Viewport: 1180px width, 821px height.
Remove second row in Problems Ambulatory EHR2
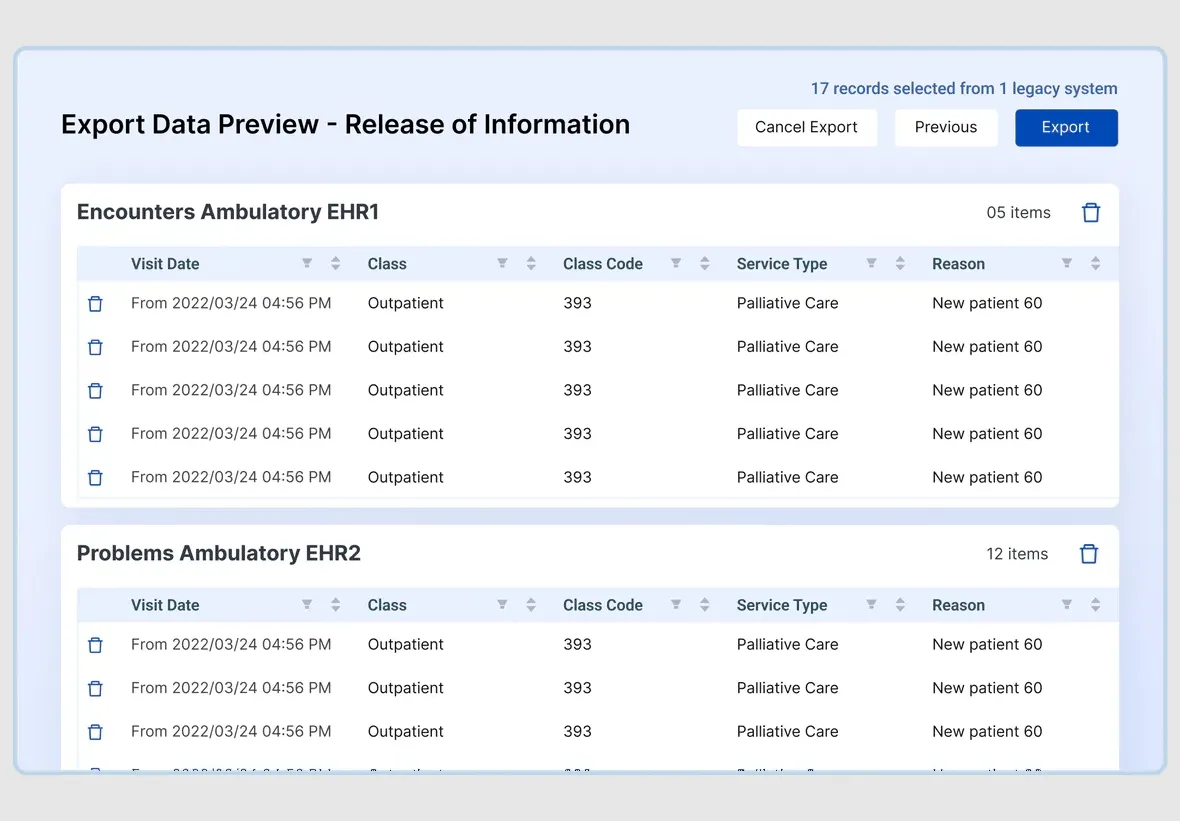click(95, 689)
